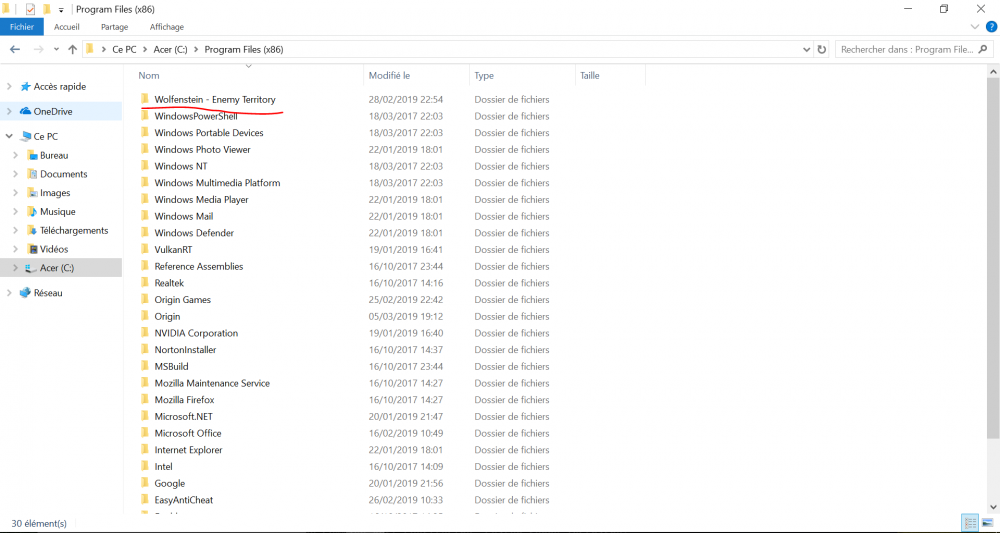
Task: Expand the ribbon with the chevron
Action: [x=974, y=27]
